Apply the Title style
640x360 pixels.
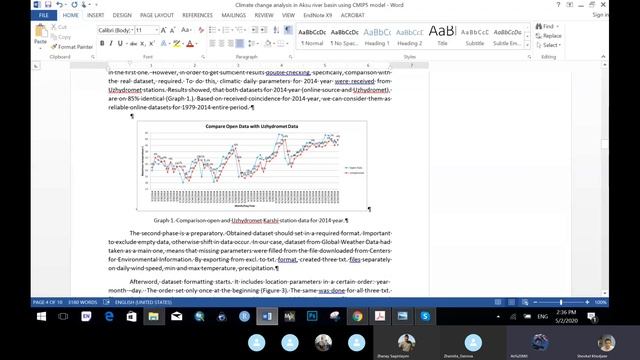[442, 36]
